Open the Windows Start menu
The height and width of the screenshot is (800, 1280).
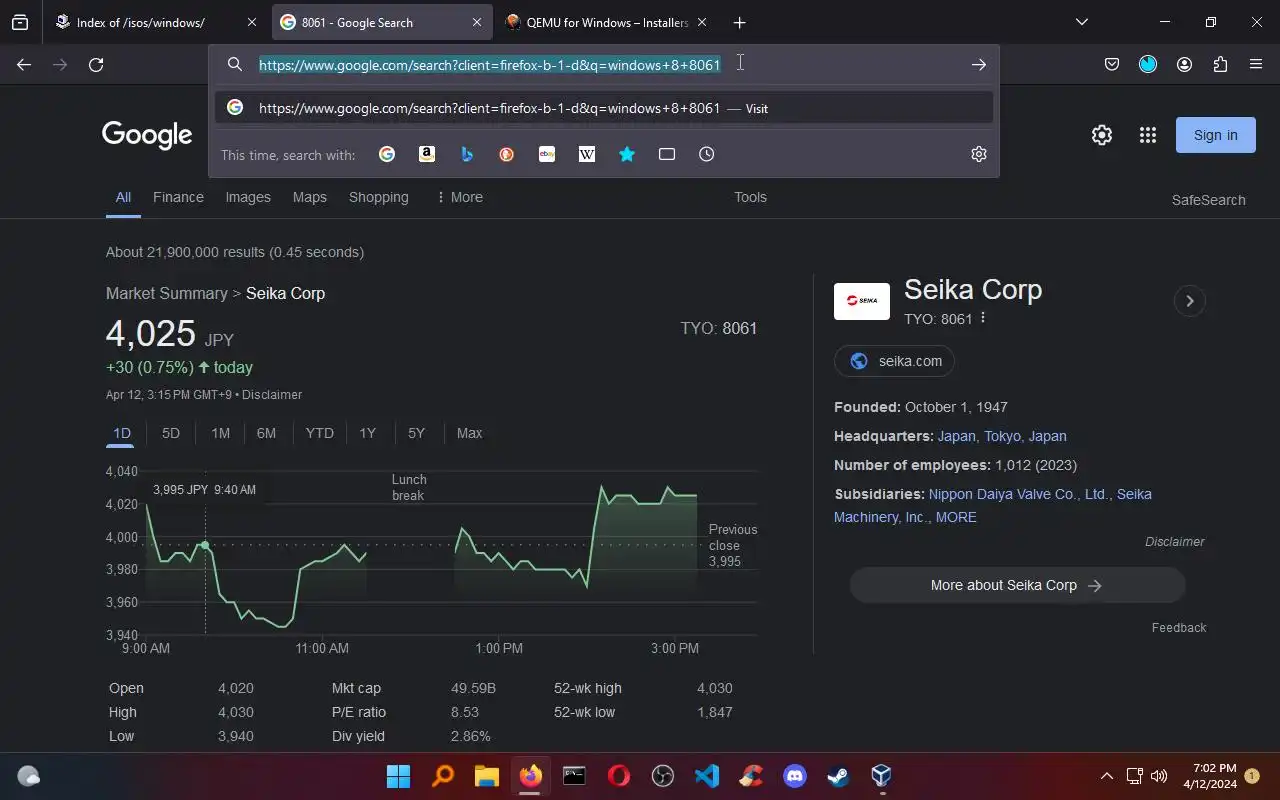tap(398, 776)
